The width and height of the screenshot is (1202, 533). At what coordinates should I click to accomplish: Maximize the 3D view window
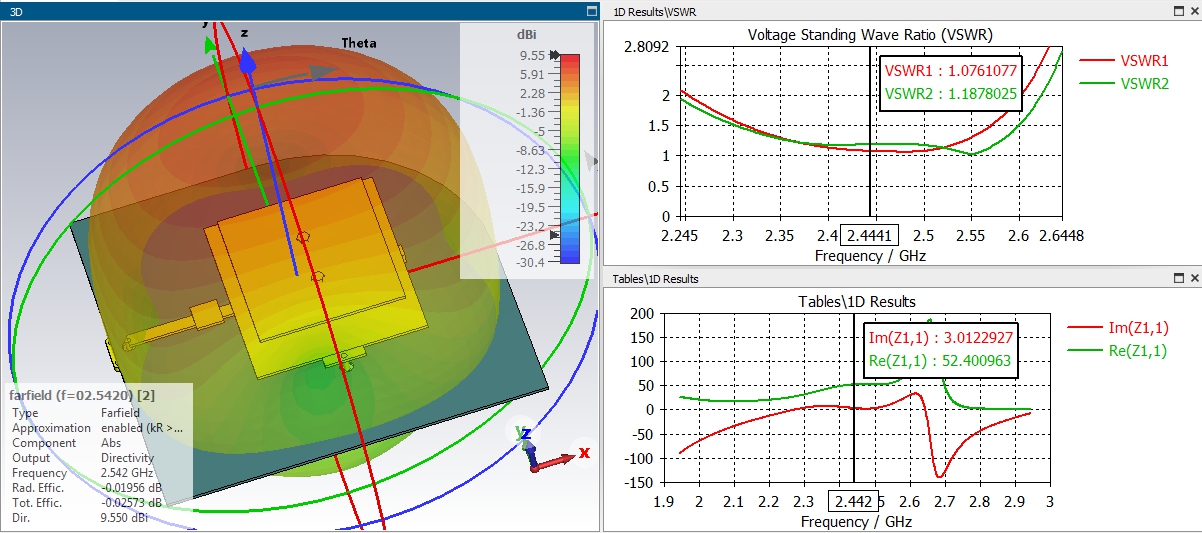click(x=591, y=11)
